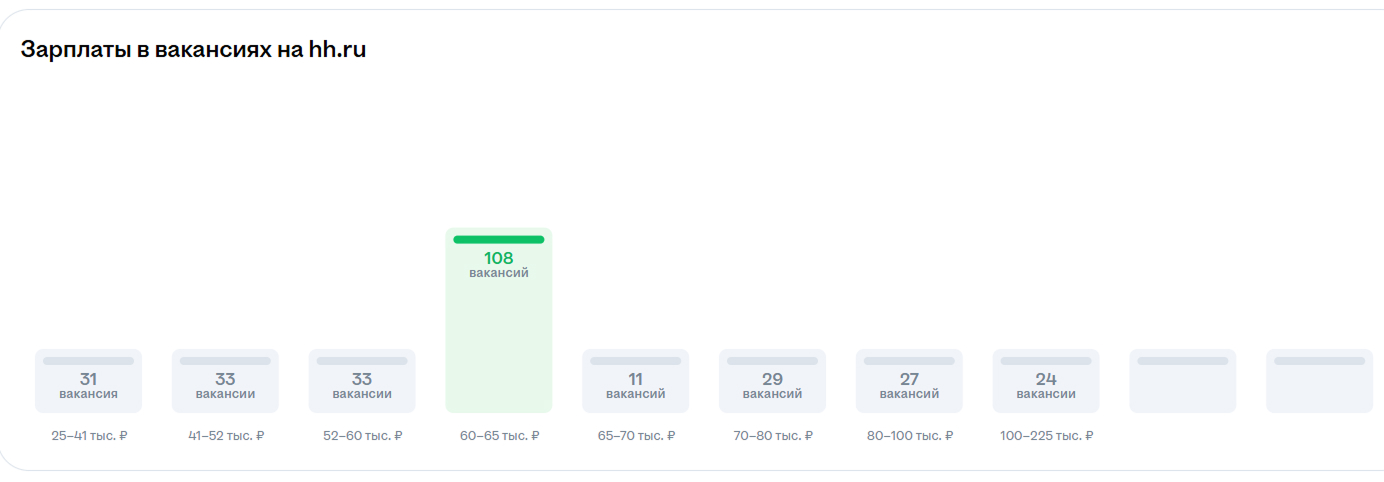Select the 24 вакансии bar card
The image size is (1384, 482).
pos(1046,381)
